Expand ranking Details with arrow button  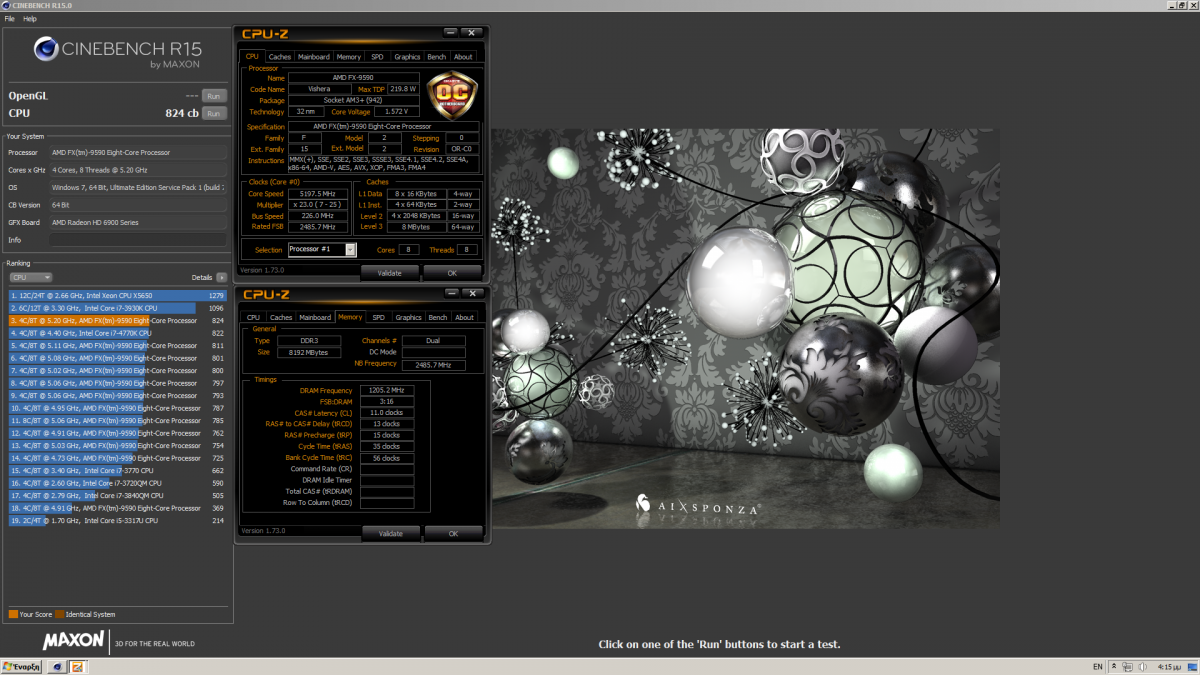click(222, 277)
